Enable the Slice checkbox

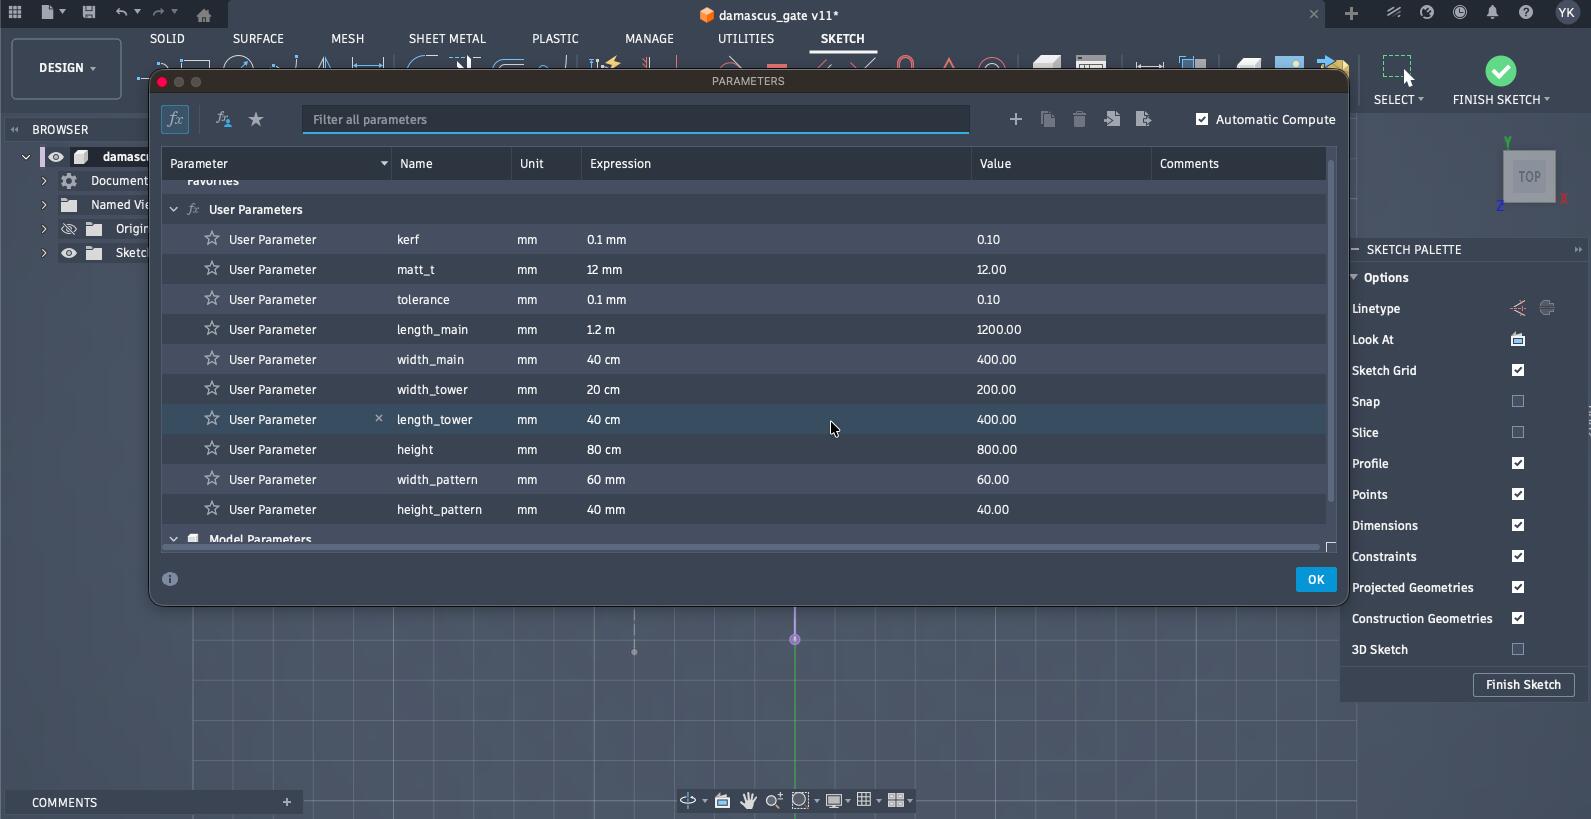click(1518, 432)
